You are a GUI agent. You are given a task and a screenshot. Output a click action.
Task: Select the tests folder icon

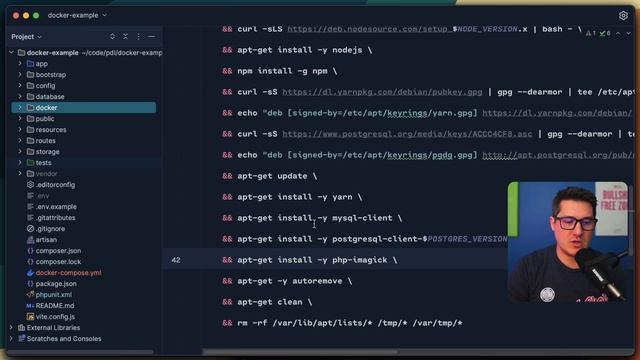point(30,163)
